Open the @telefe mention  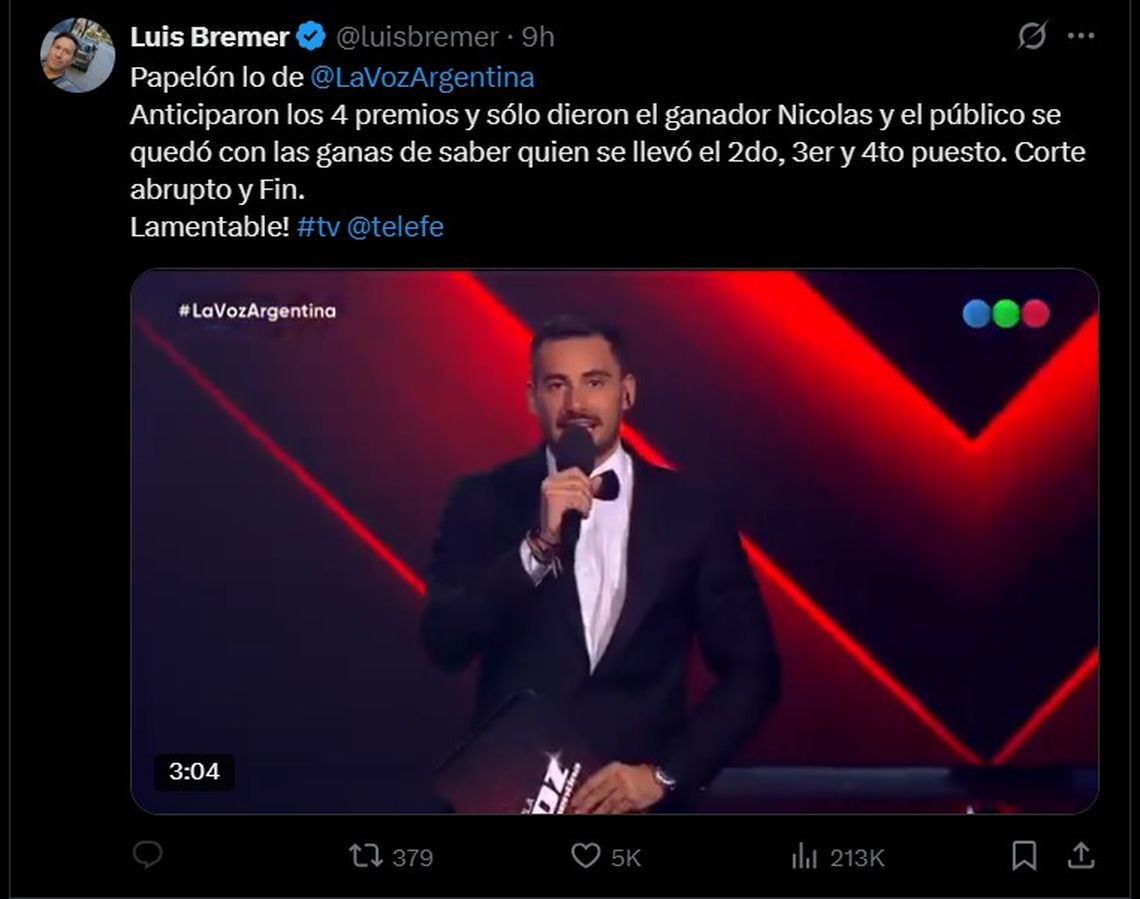click(395, 227)
